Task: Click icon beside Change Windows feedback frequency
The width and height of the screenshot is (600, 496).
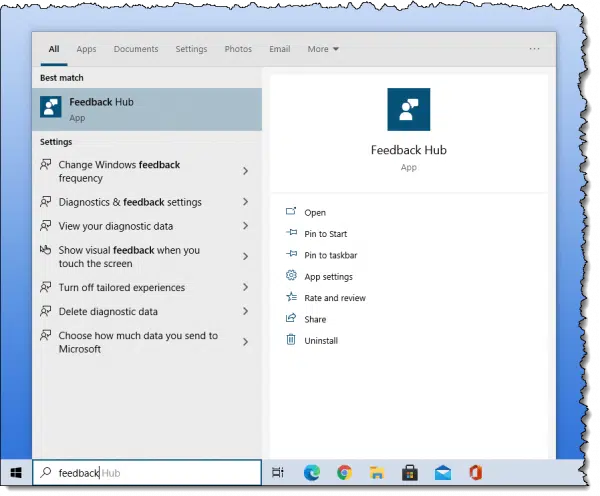Action: [x=46, y=165]
